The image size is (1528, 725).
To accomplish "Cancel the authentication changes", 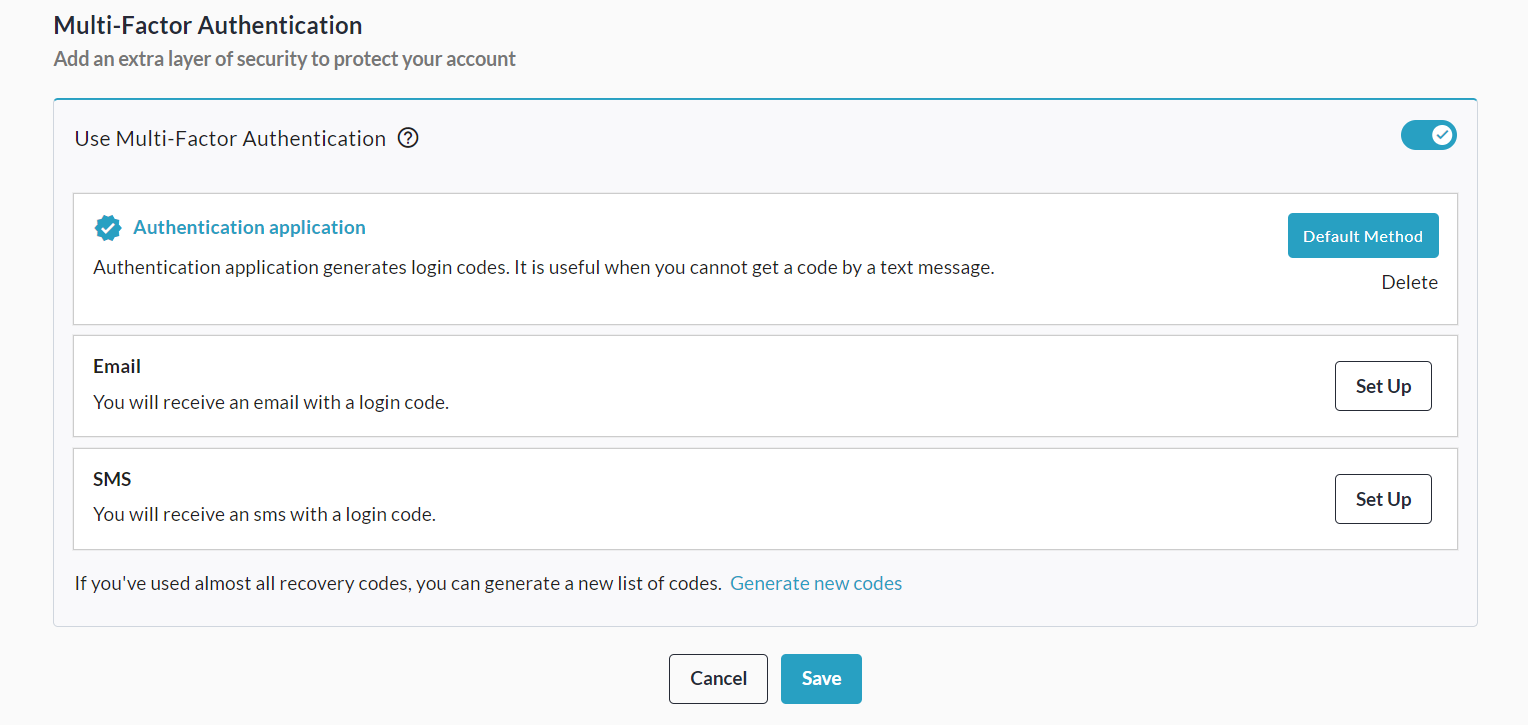I will point(718,679).
